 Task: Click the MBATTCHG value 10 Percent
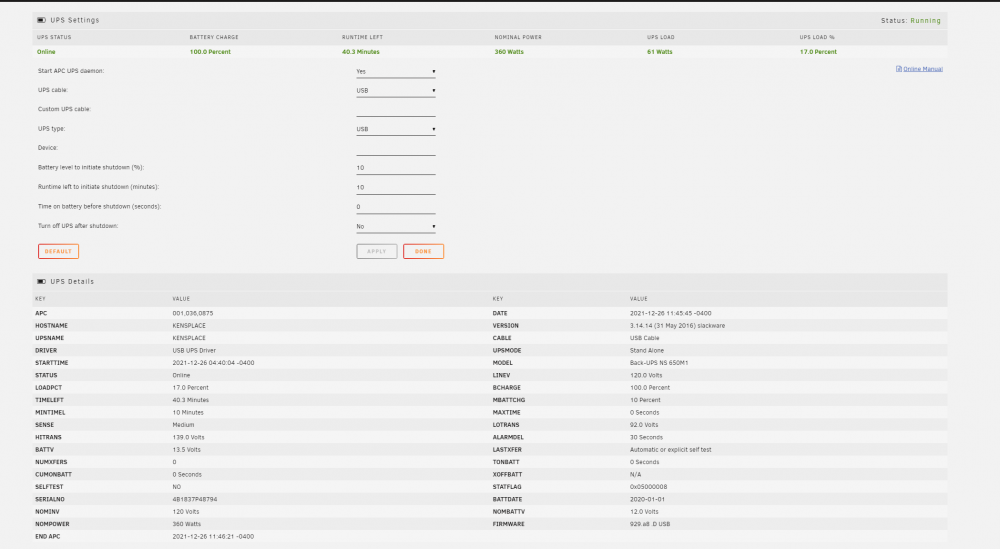(645, 400)
